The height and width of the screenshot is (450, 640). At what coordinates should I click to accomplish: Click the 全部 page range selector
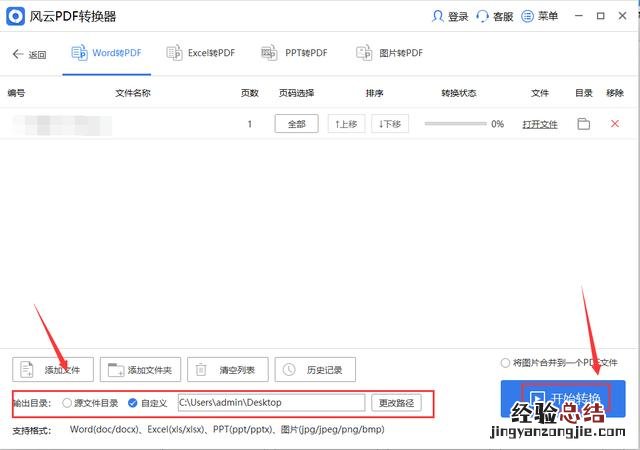pos(296,124)
